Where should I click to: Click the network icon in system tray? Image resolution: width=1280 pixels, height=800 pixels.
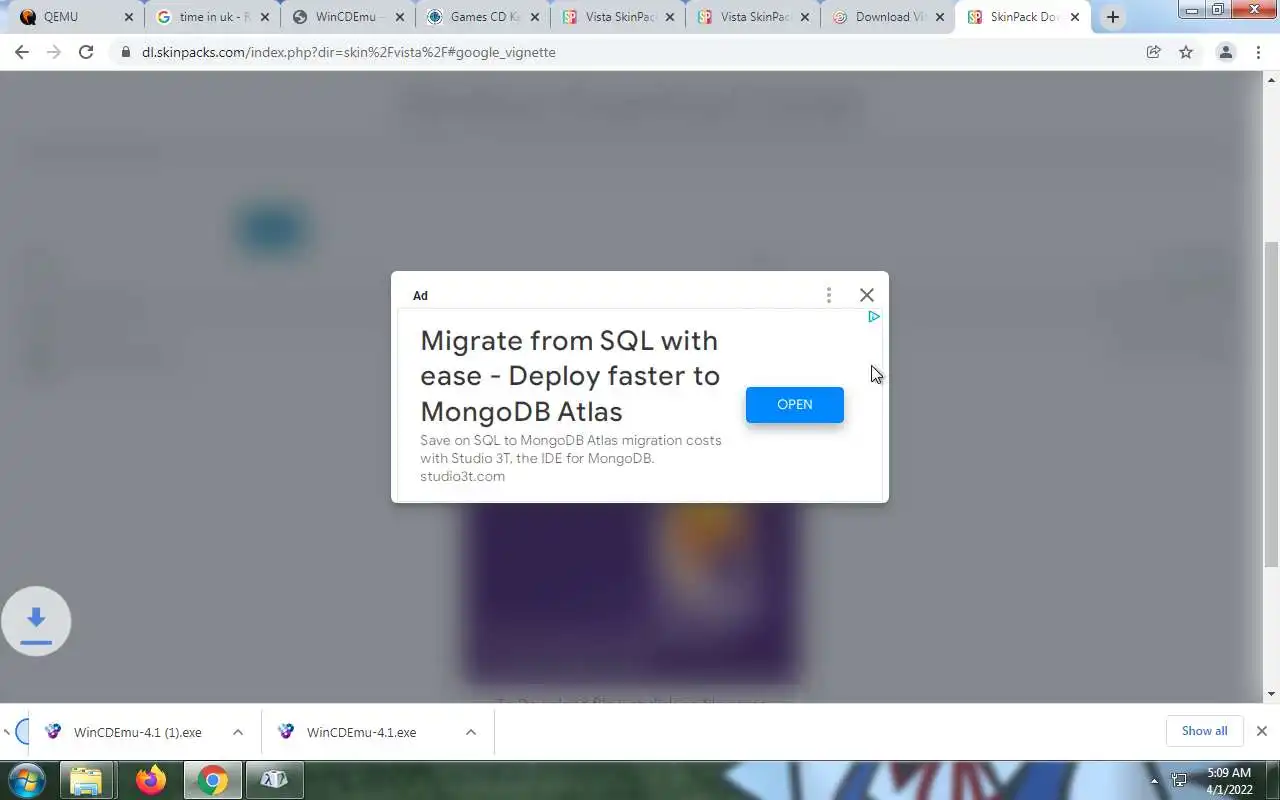click(x=1179, y=780)
